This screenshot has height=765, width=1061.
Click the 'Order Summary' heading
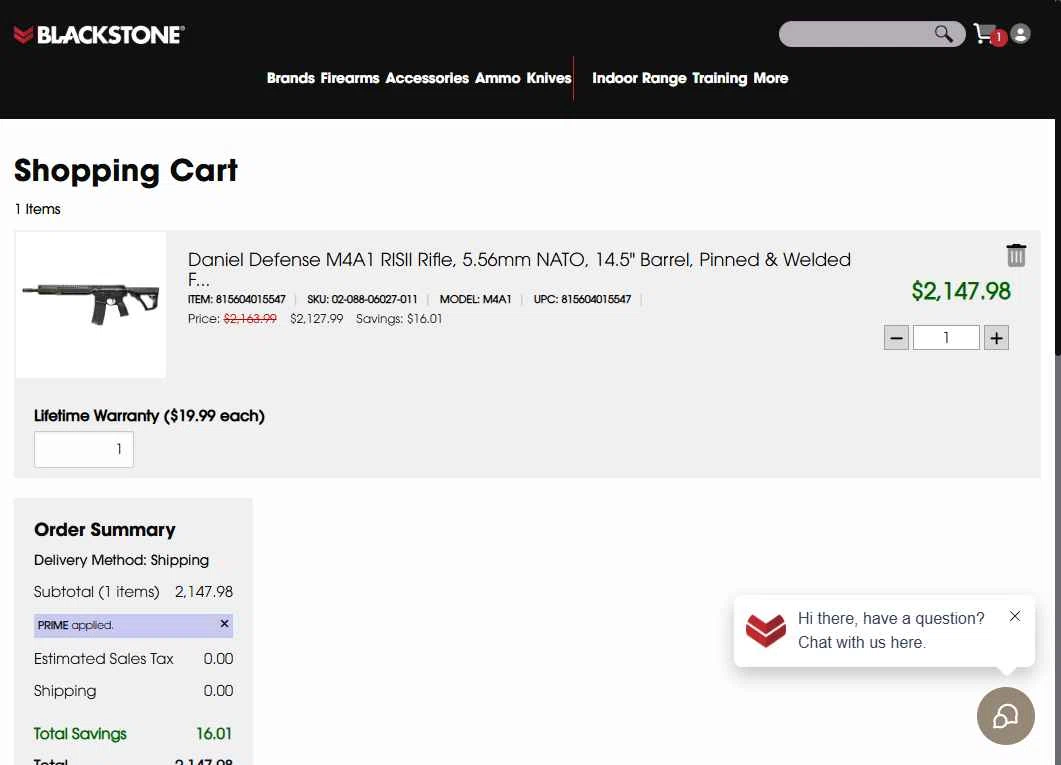(104, 530)
